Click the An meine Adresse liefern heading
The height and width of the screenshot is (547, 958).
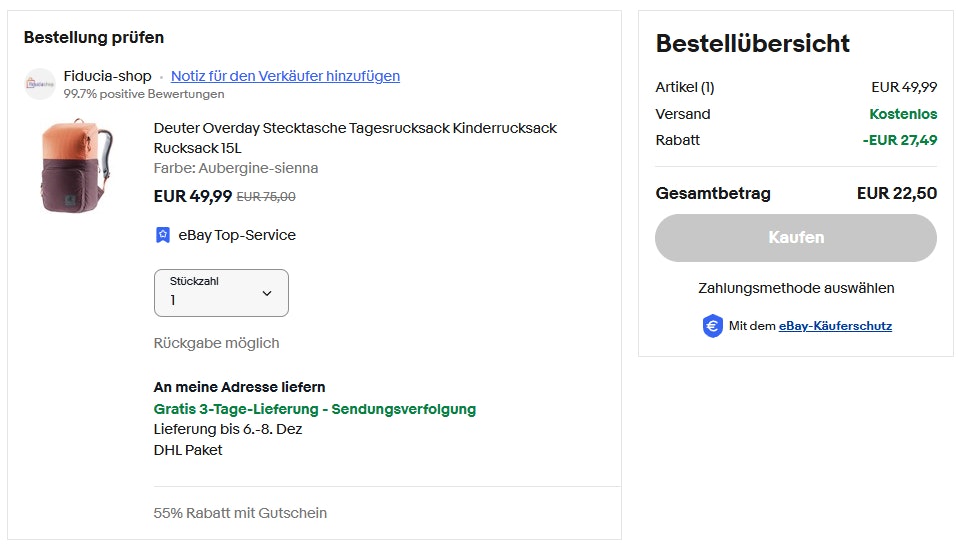click(x=239, y=387)
